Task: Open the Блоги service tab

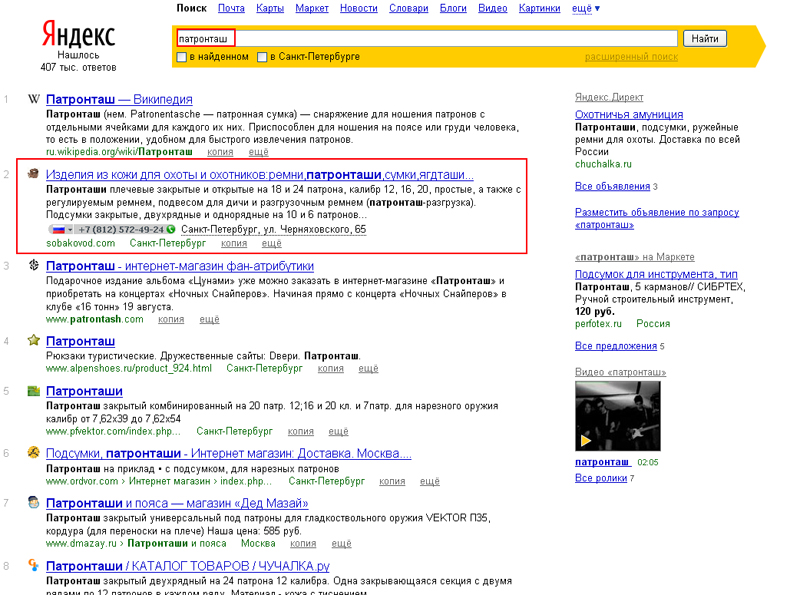Action: pos(453,8)
